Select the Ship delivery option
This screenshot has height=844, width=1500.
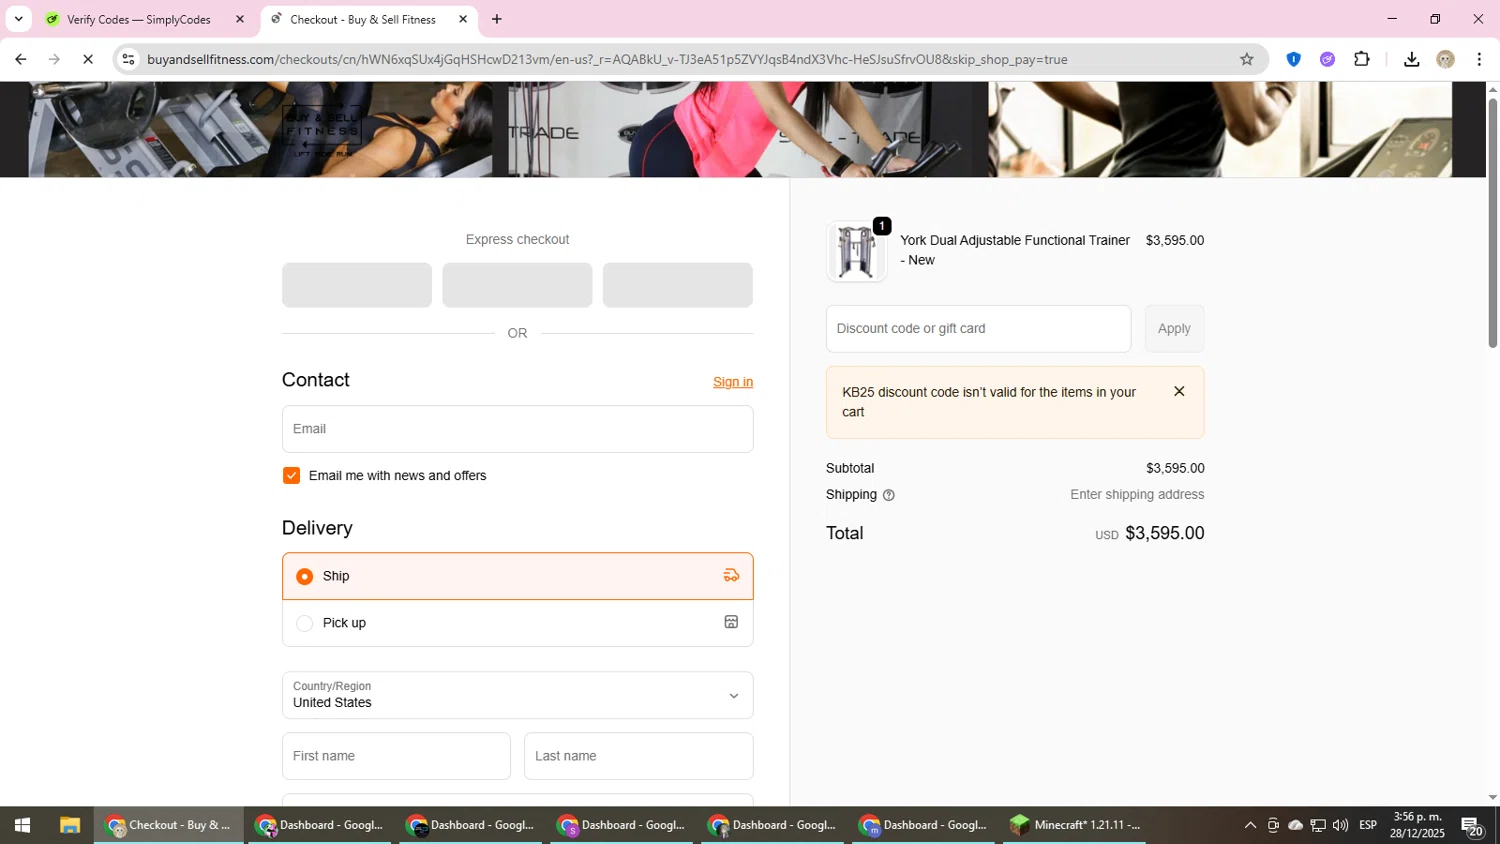tap(517, 576)
